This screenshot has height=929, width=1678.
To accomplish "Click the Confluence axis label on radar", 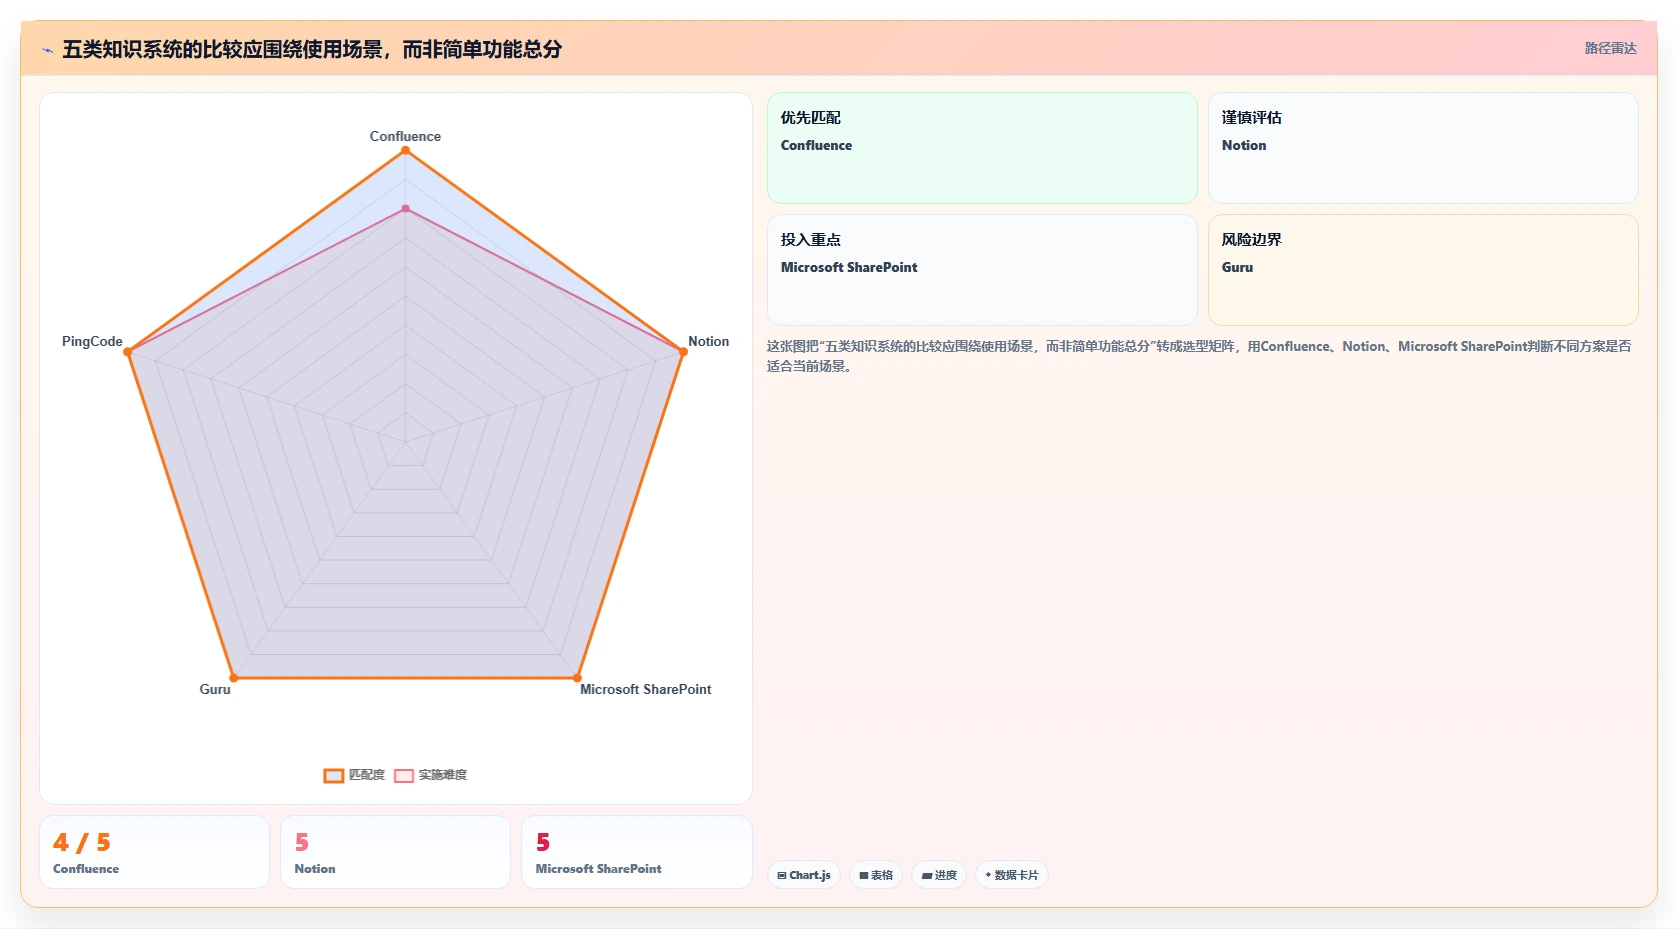I will click(405, 136).
